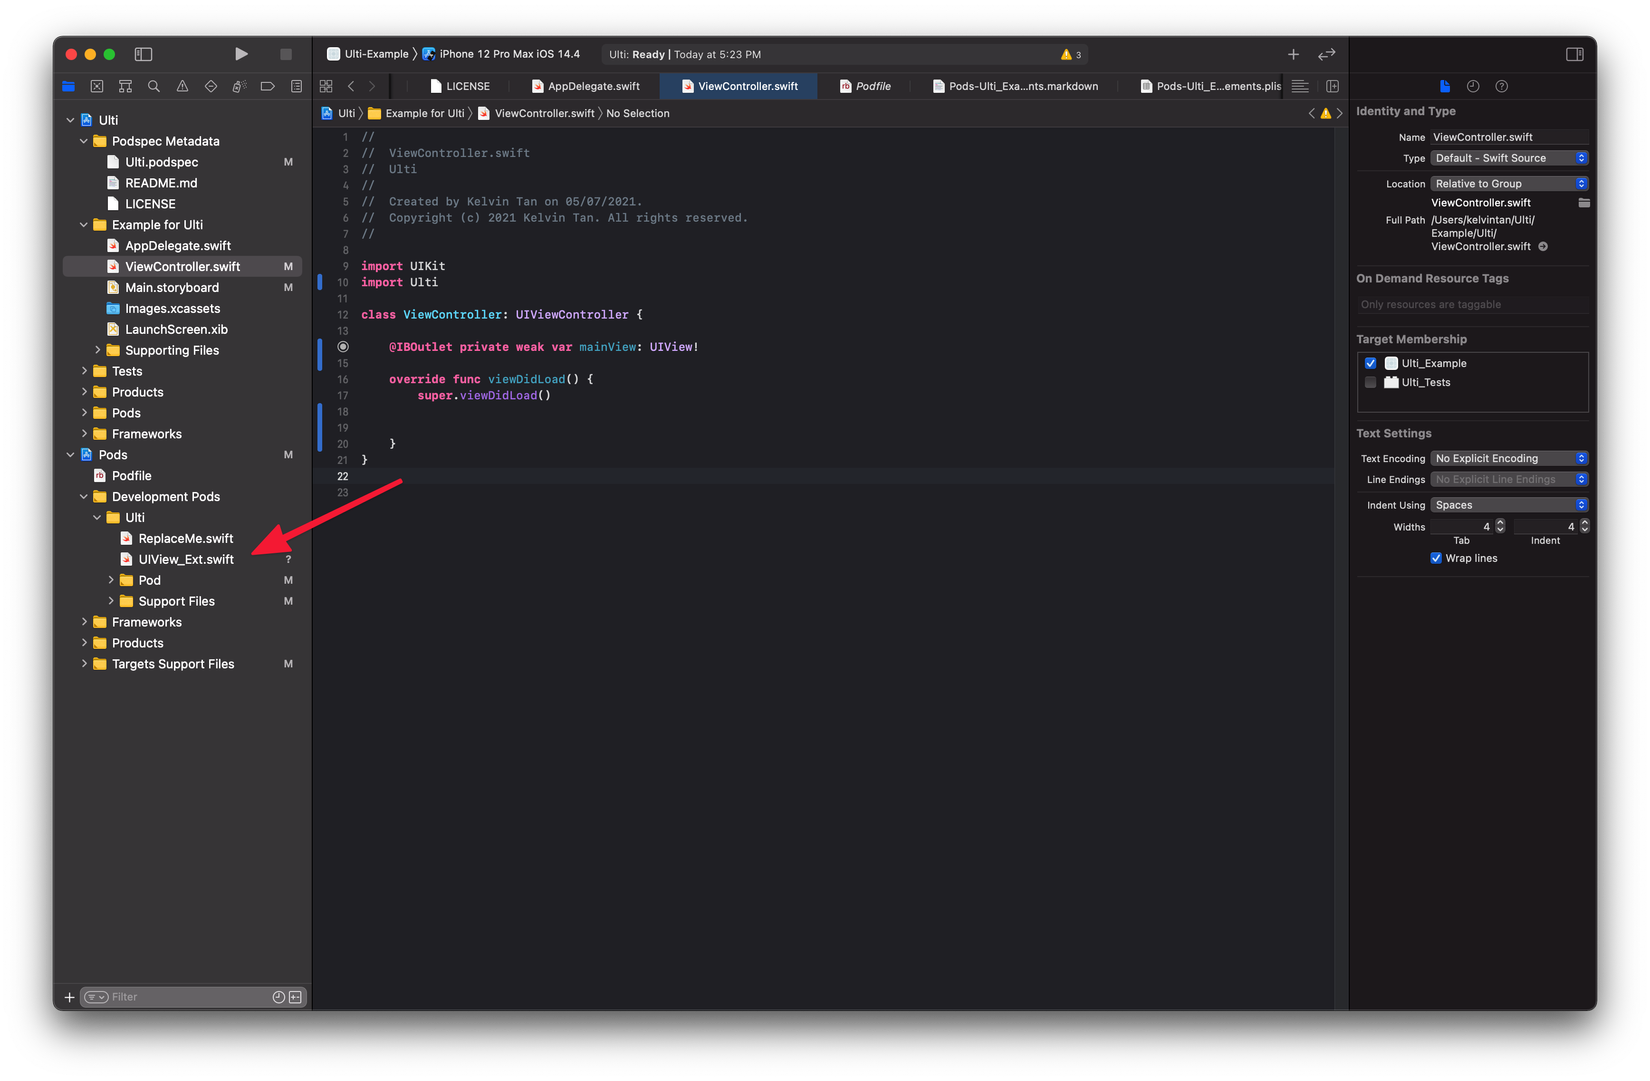Open the Quick Help inspector

[1501, 87]
